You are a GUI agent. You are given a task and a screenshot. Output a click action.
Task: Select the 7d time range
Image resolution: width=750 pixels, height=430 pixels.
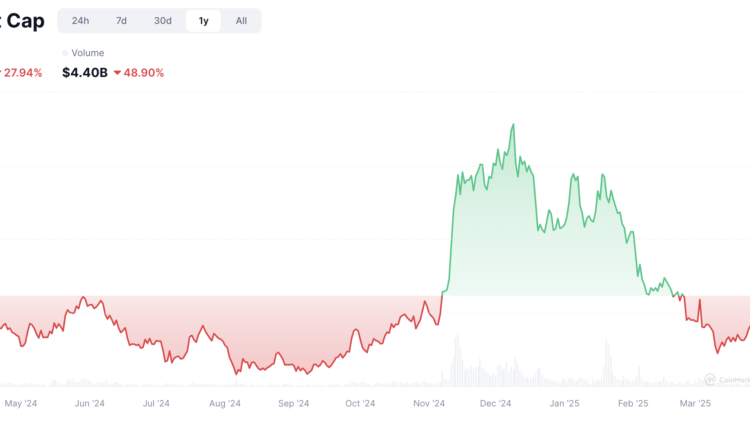point(121,21)
